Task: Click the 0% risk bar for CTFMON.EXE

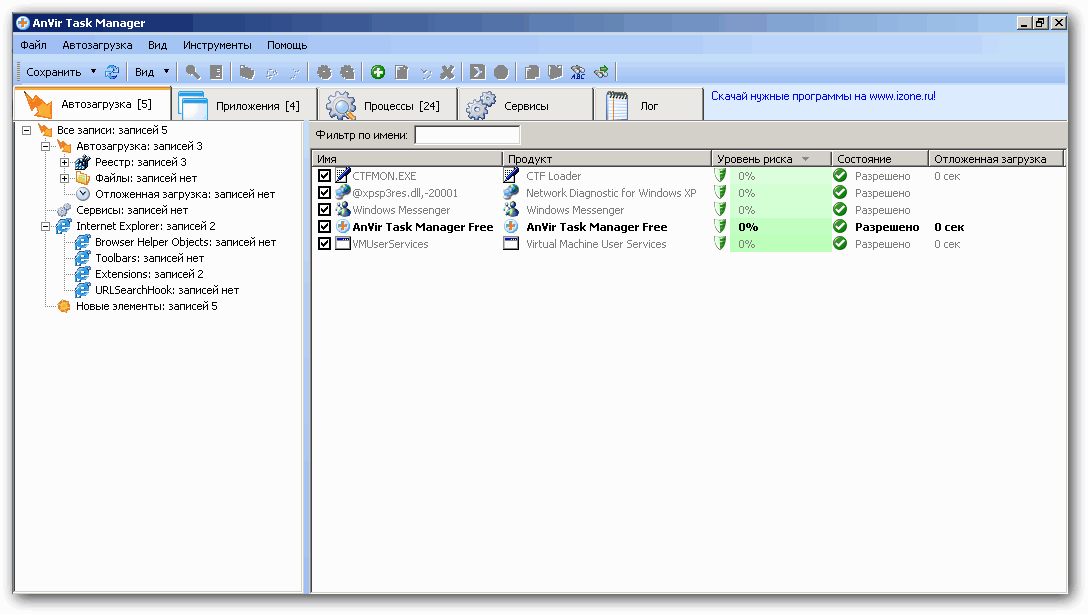Action: click(781, 176)
